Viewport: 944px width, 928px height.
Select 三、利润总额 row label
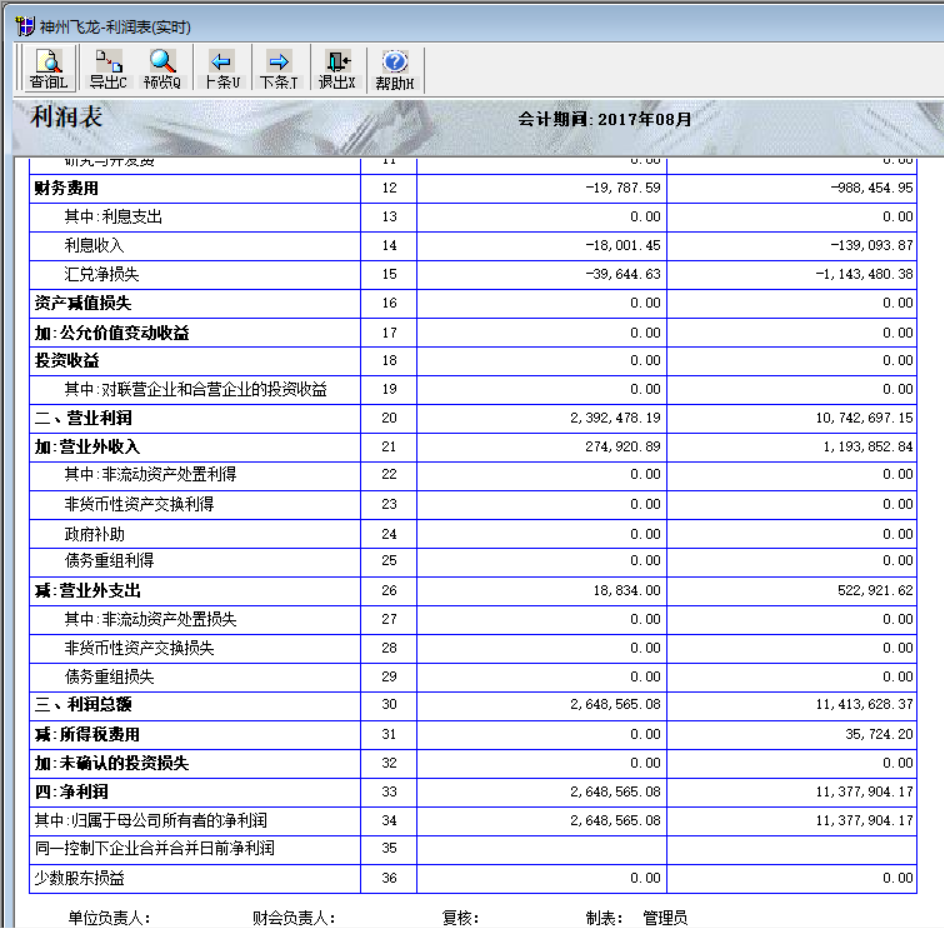(83, 704)
